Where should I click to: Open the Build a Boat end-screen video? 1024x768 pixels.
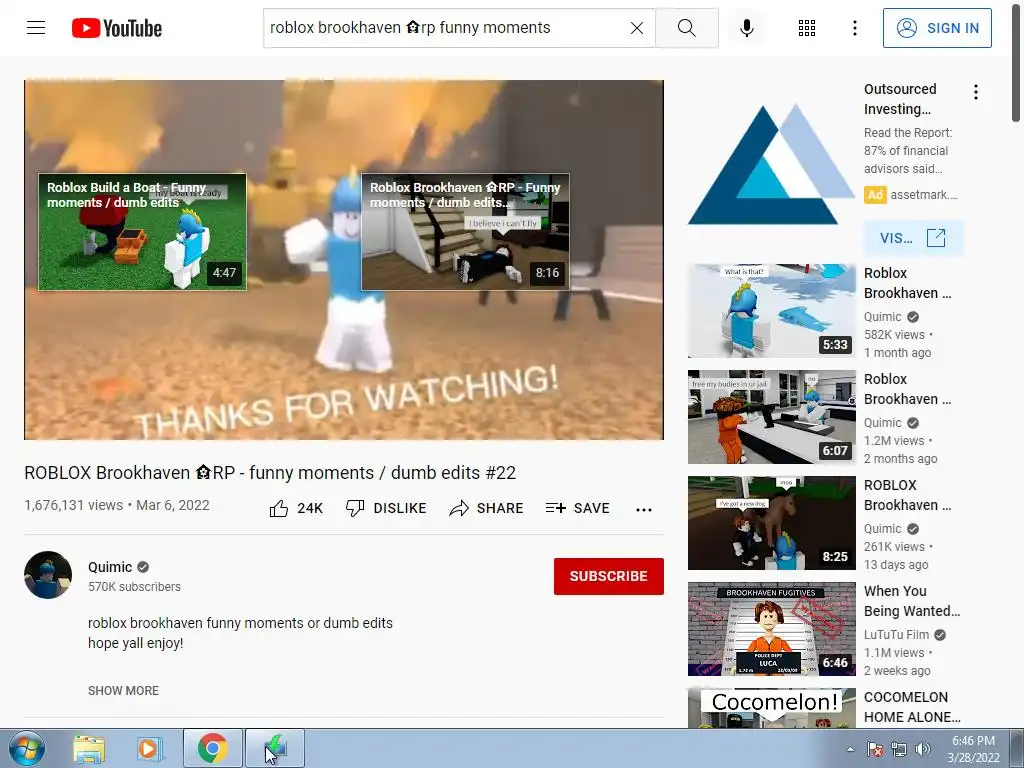pos(142,232)
